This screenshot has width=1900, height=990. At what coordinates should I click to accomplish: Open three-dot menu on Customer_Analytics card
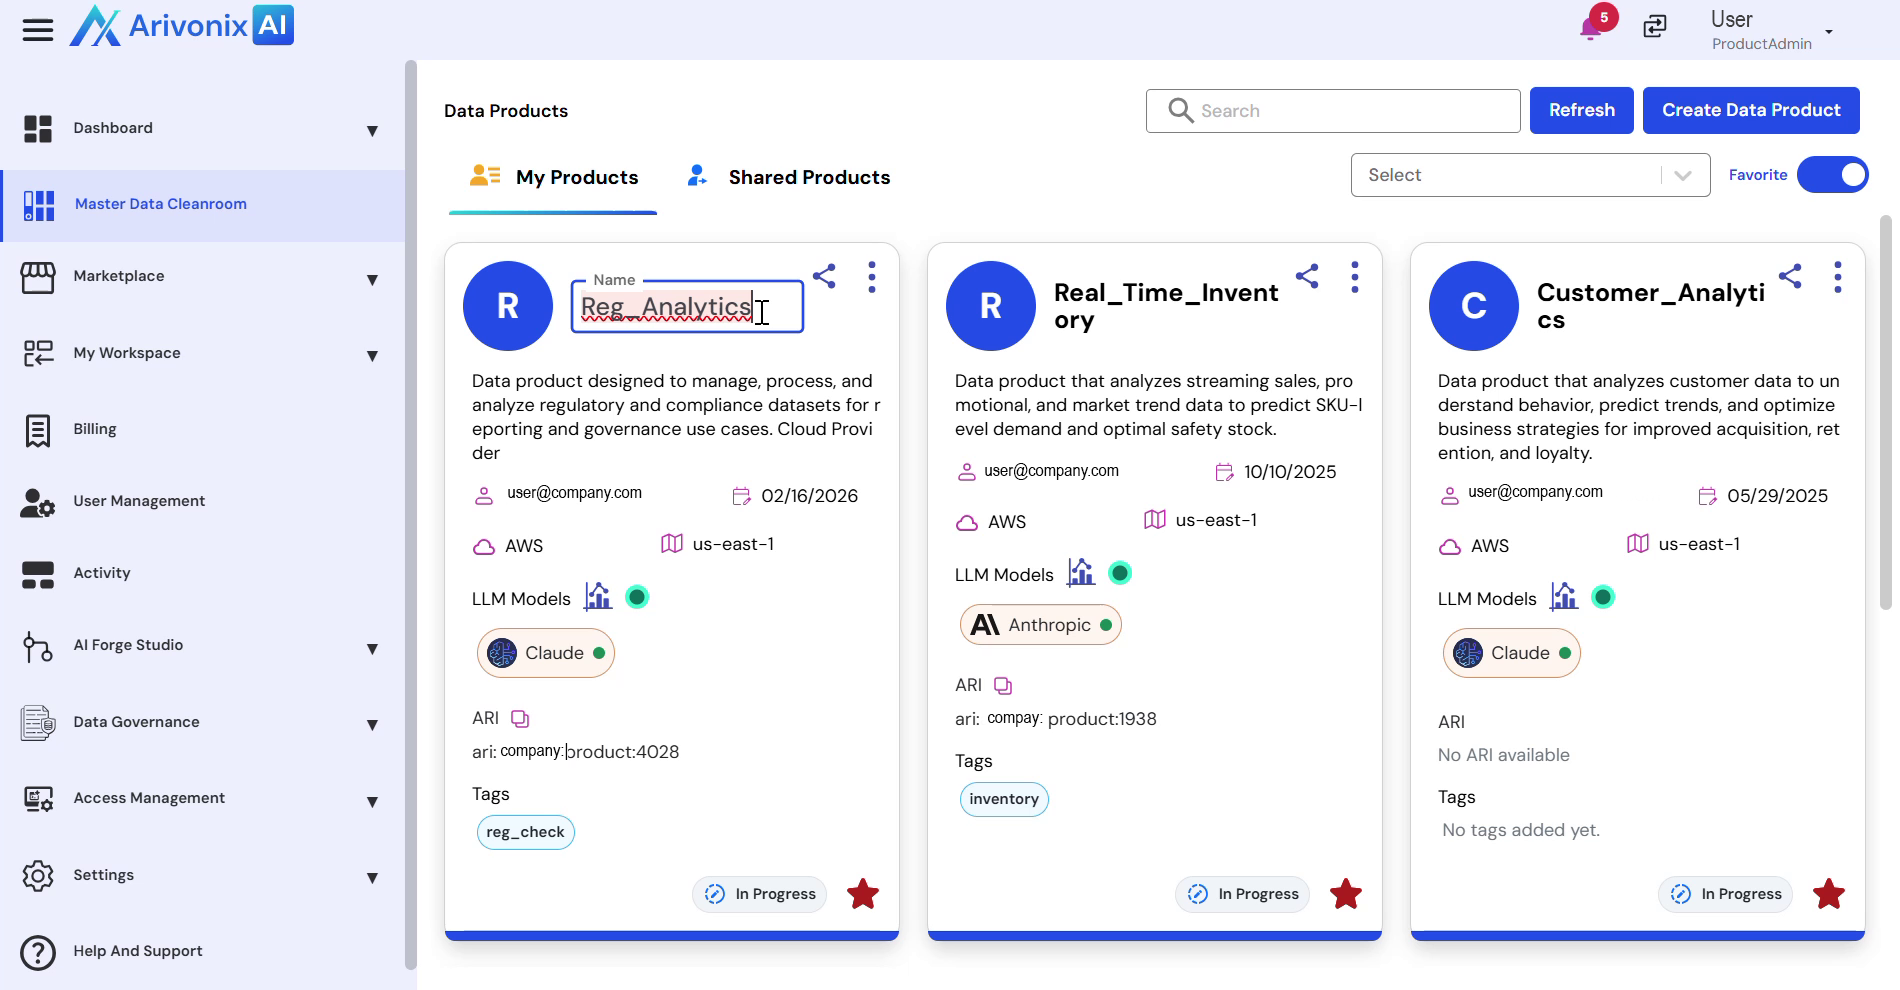coord(1837,277)
